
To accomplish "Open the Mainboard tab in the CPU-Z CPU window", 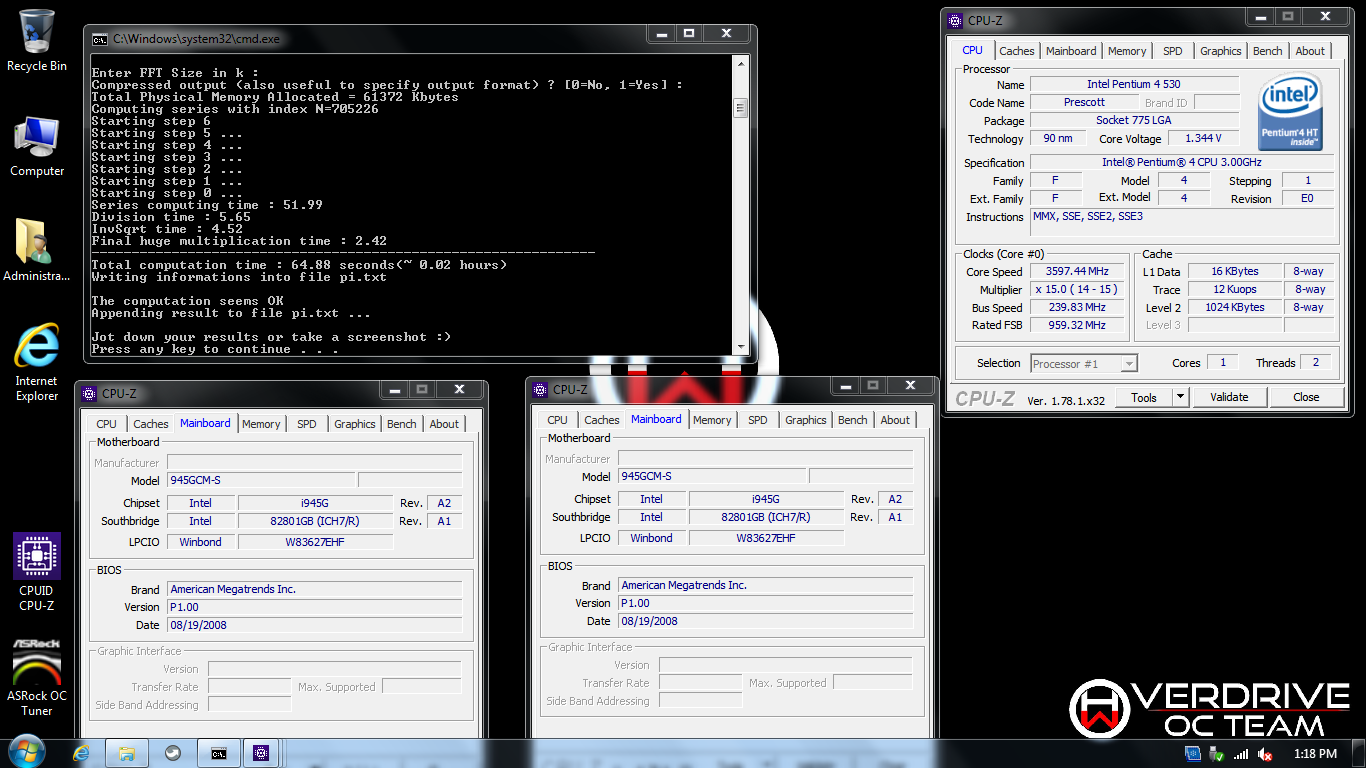I will pos(1071,51).
